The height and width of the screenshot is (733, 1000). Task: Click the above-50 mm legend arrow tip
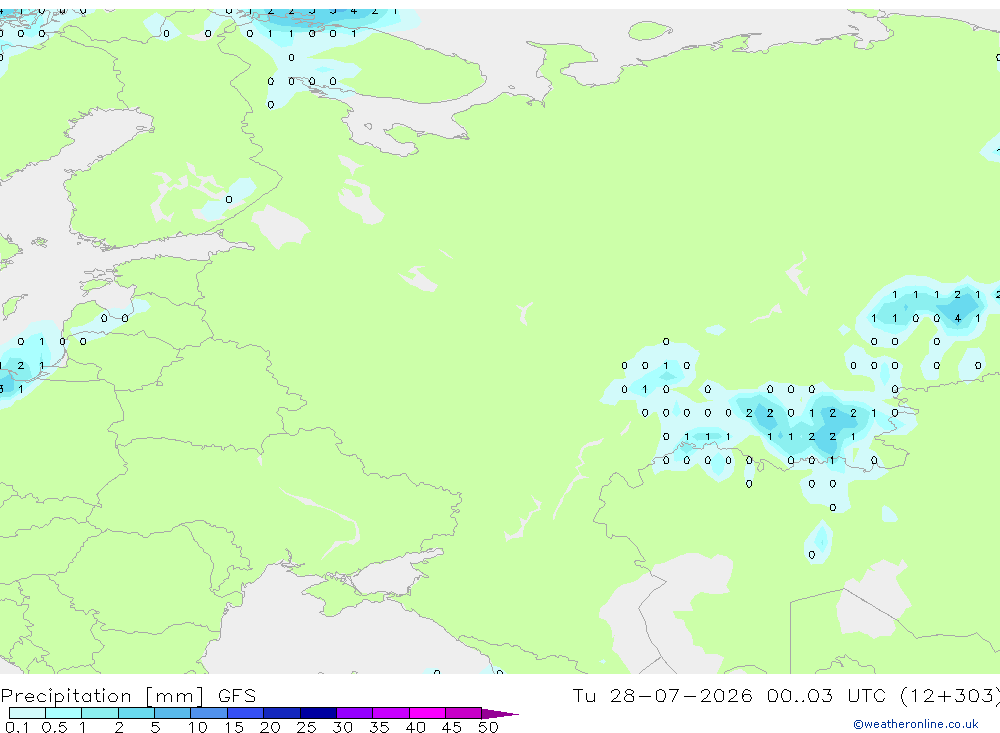(x=500, y=713)
